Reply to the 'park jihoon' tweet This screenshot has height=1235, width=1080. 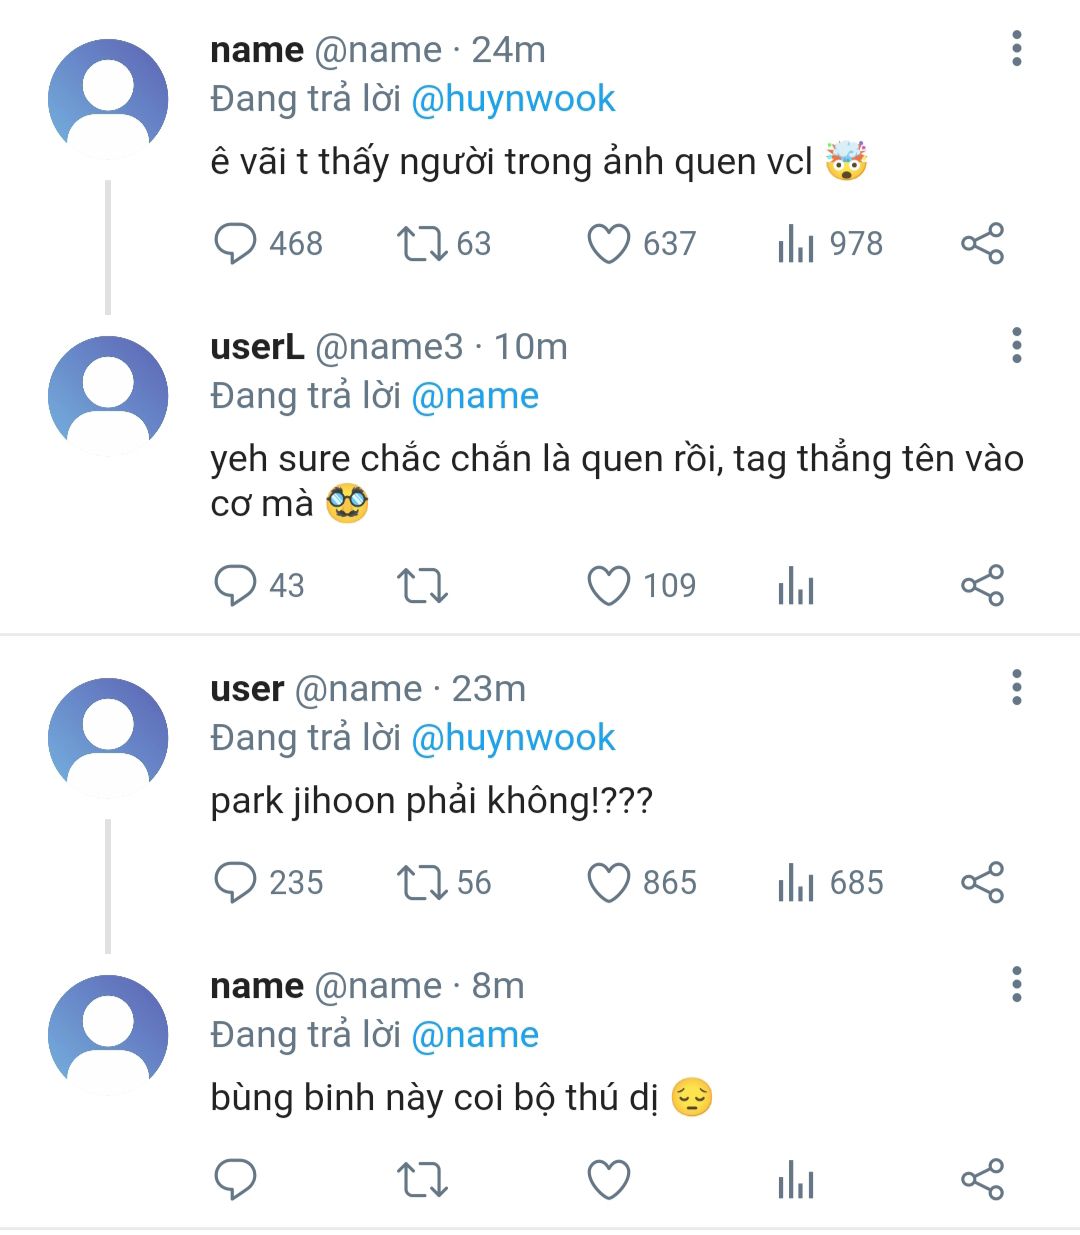tap(236, 883)
